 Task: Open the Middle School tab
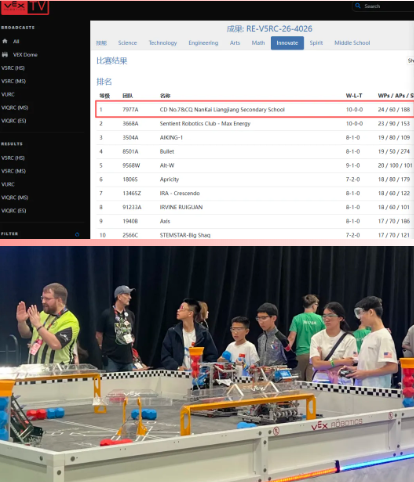point(352,43)
